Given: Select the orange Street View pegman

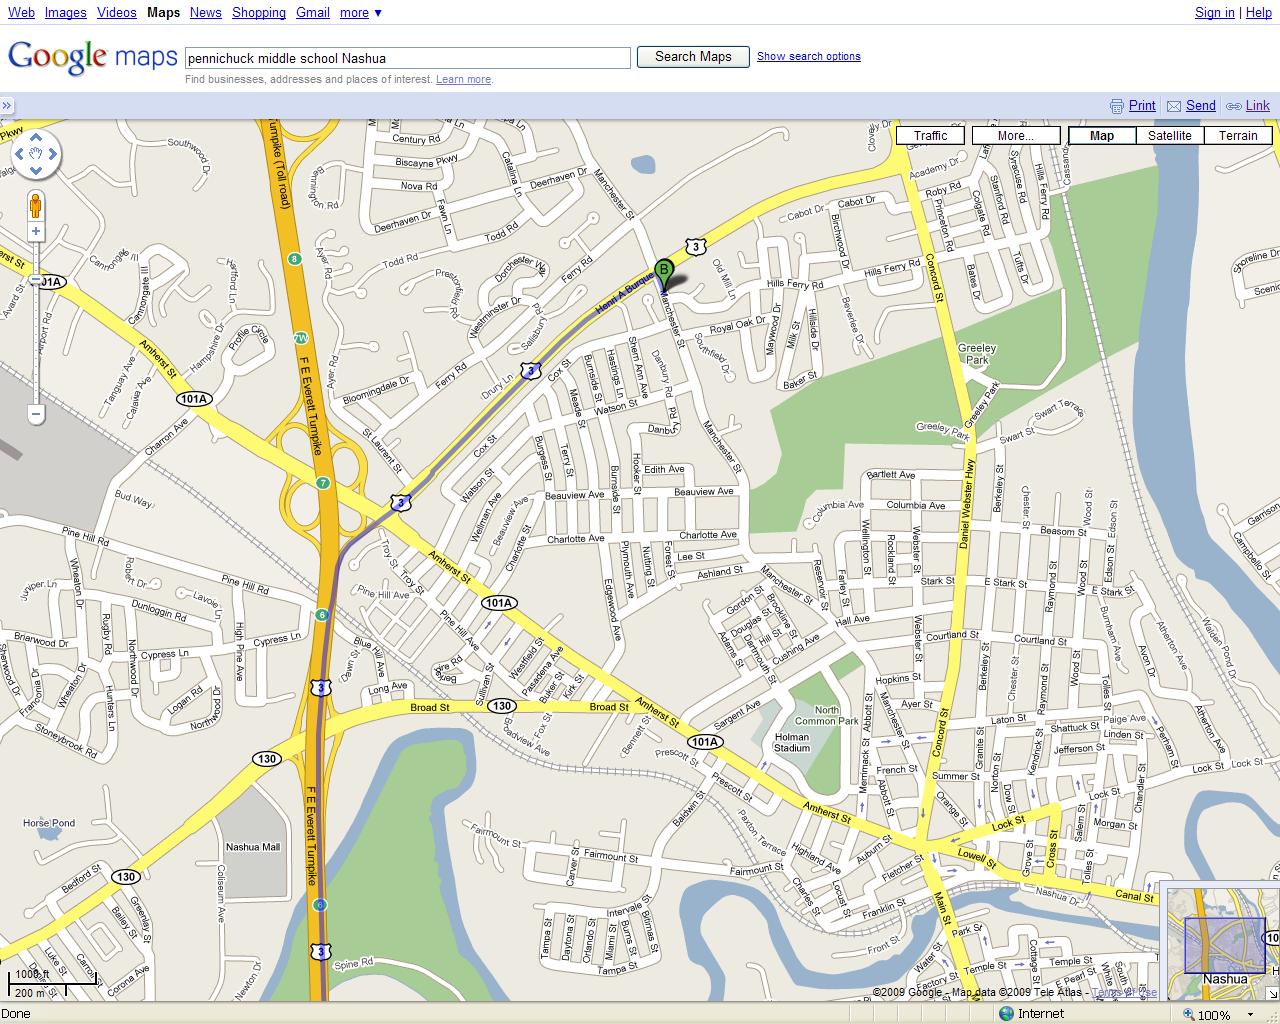Looking at the screenshot, I should (x=36, y=206).
